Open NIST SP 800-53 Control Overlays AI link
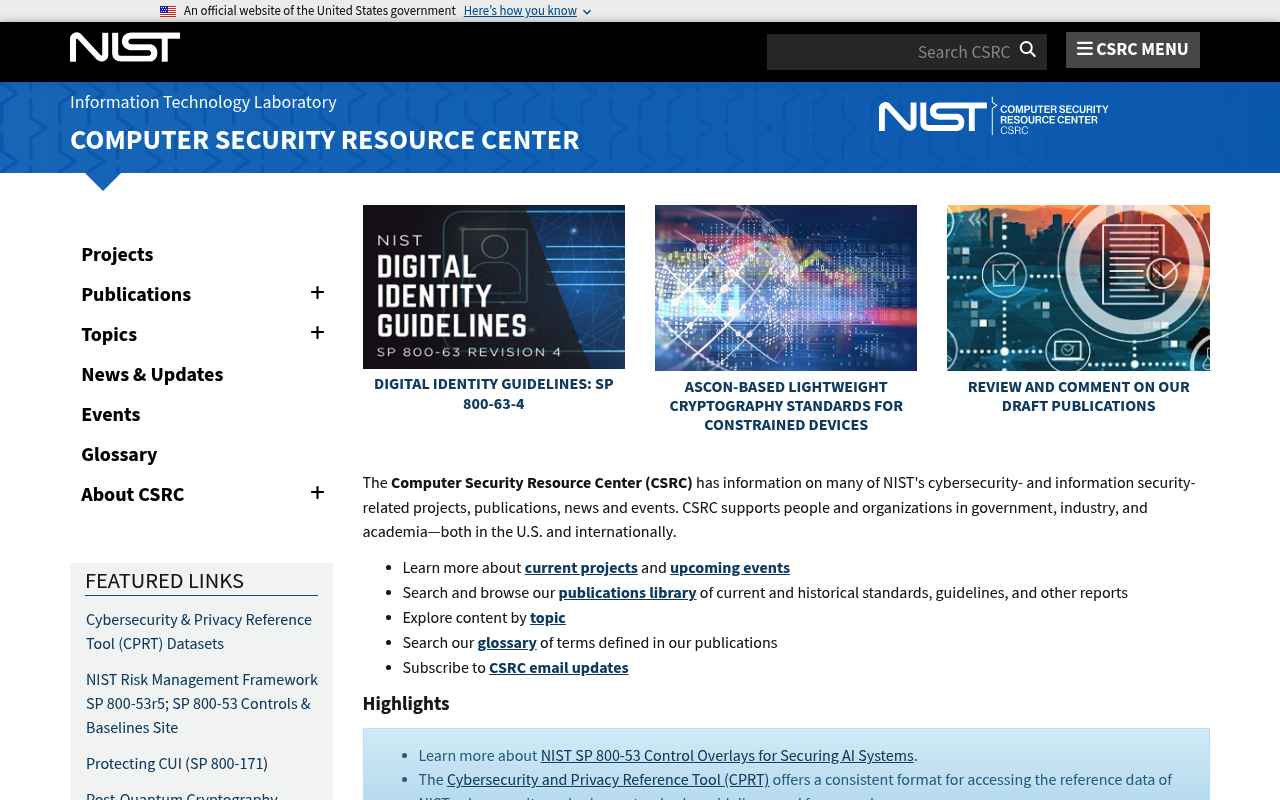 (727, 756)
